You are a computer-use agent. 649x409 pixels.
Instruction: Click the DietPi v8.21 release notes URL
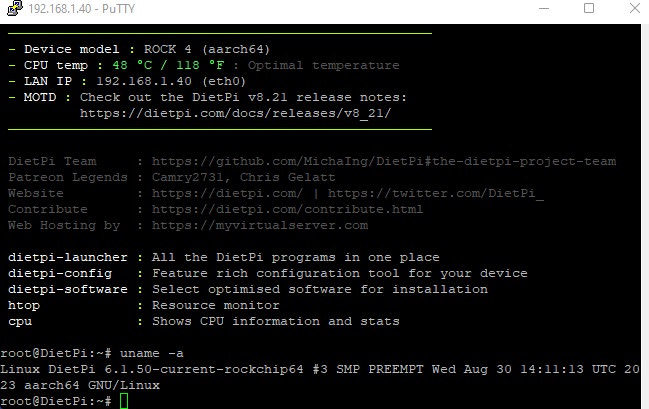pos(235,113)
